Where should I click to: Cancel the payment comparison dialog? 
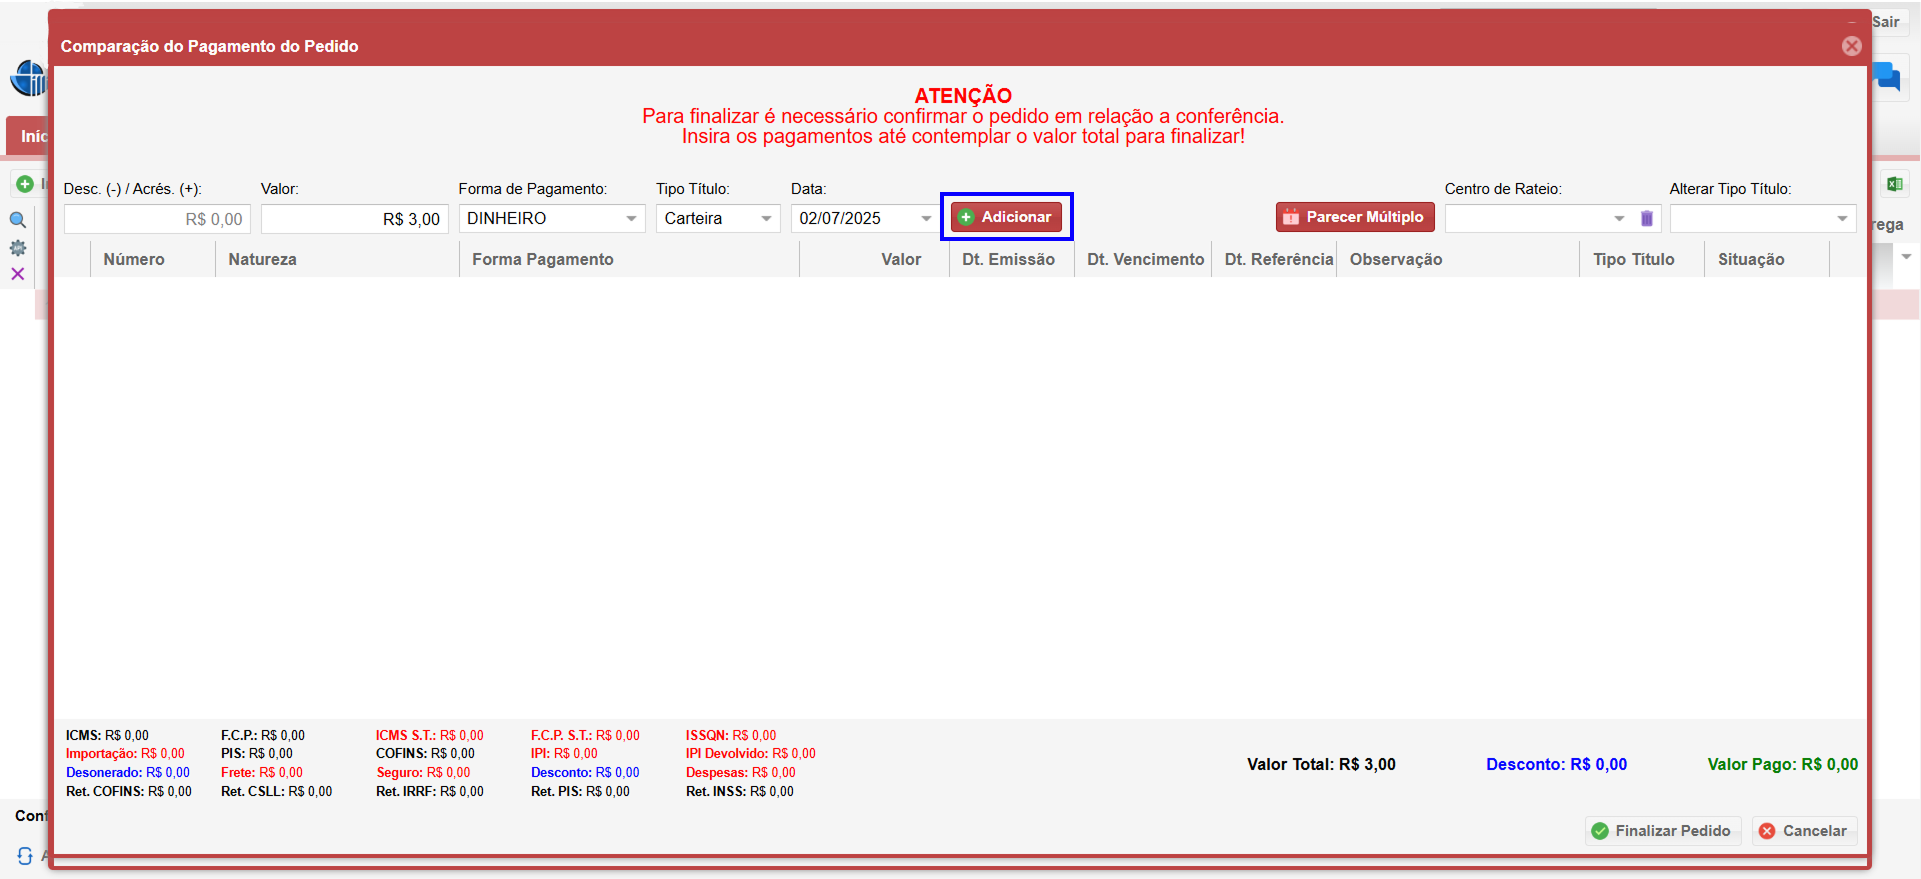[x=1804, y=831]
